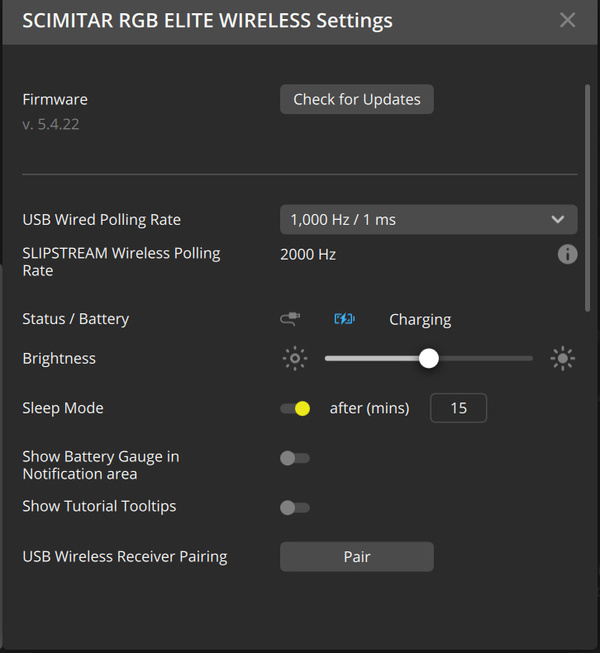Click the blue battery charging icon
The image size is (600, 653).
coord(344,319)
